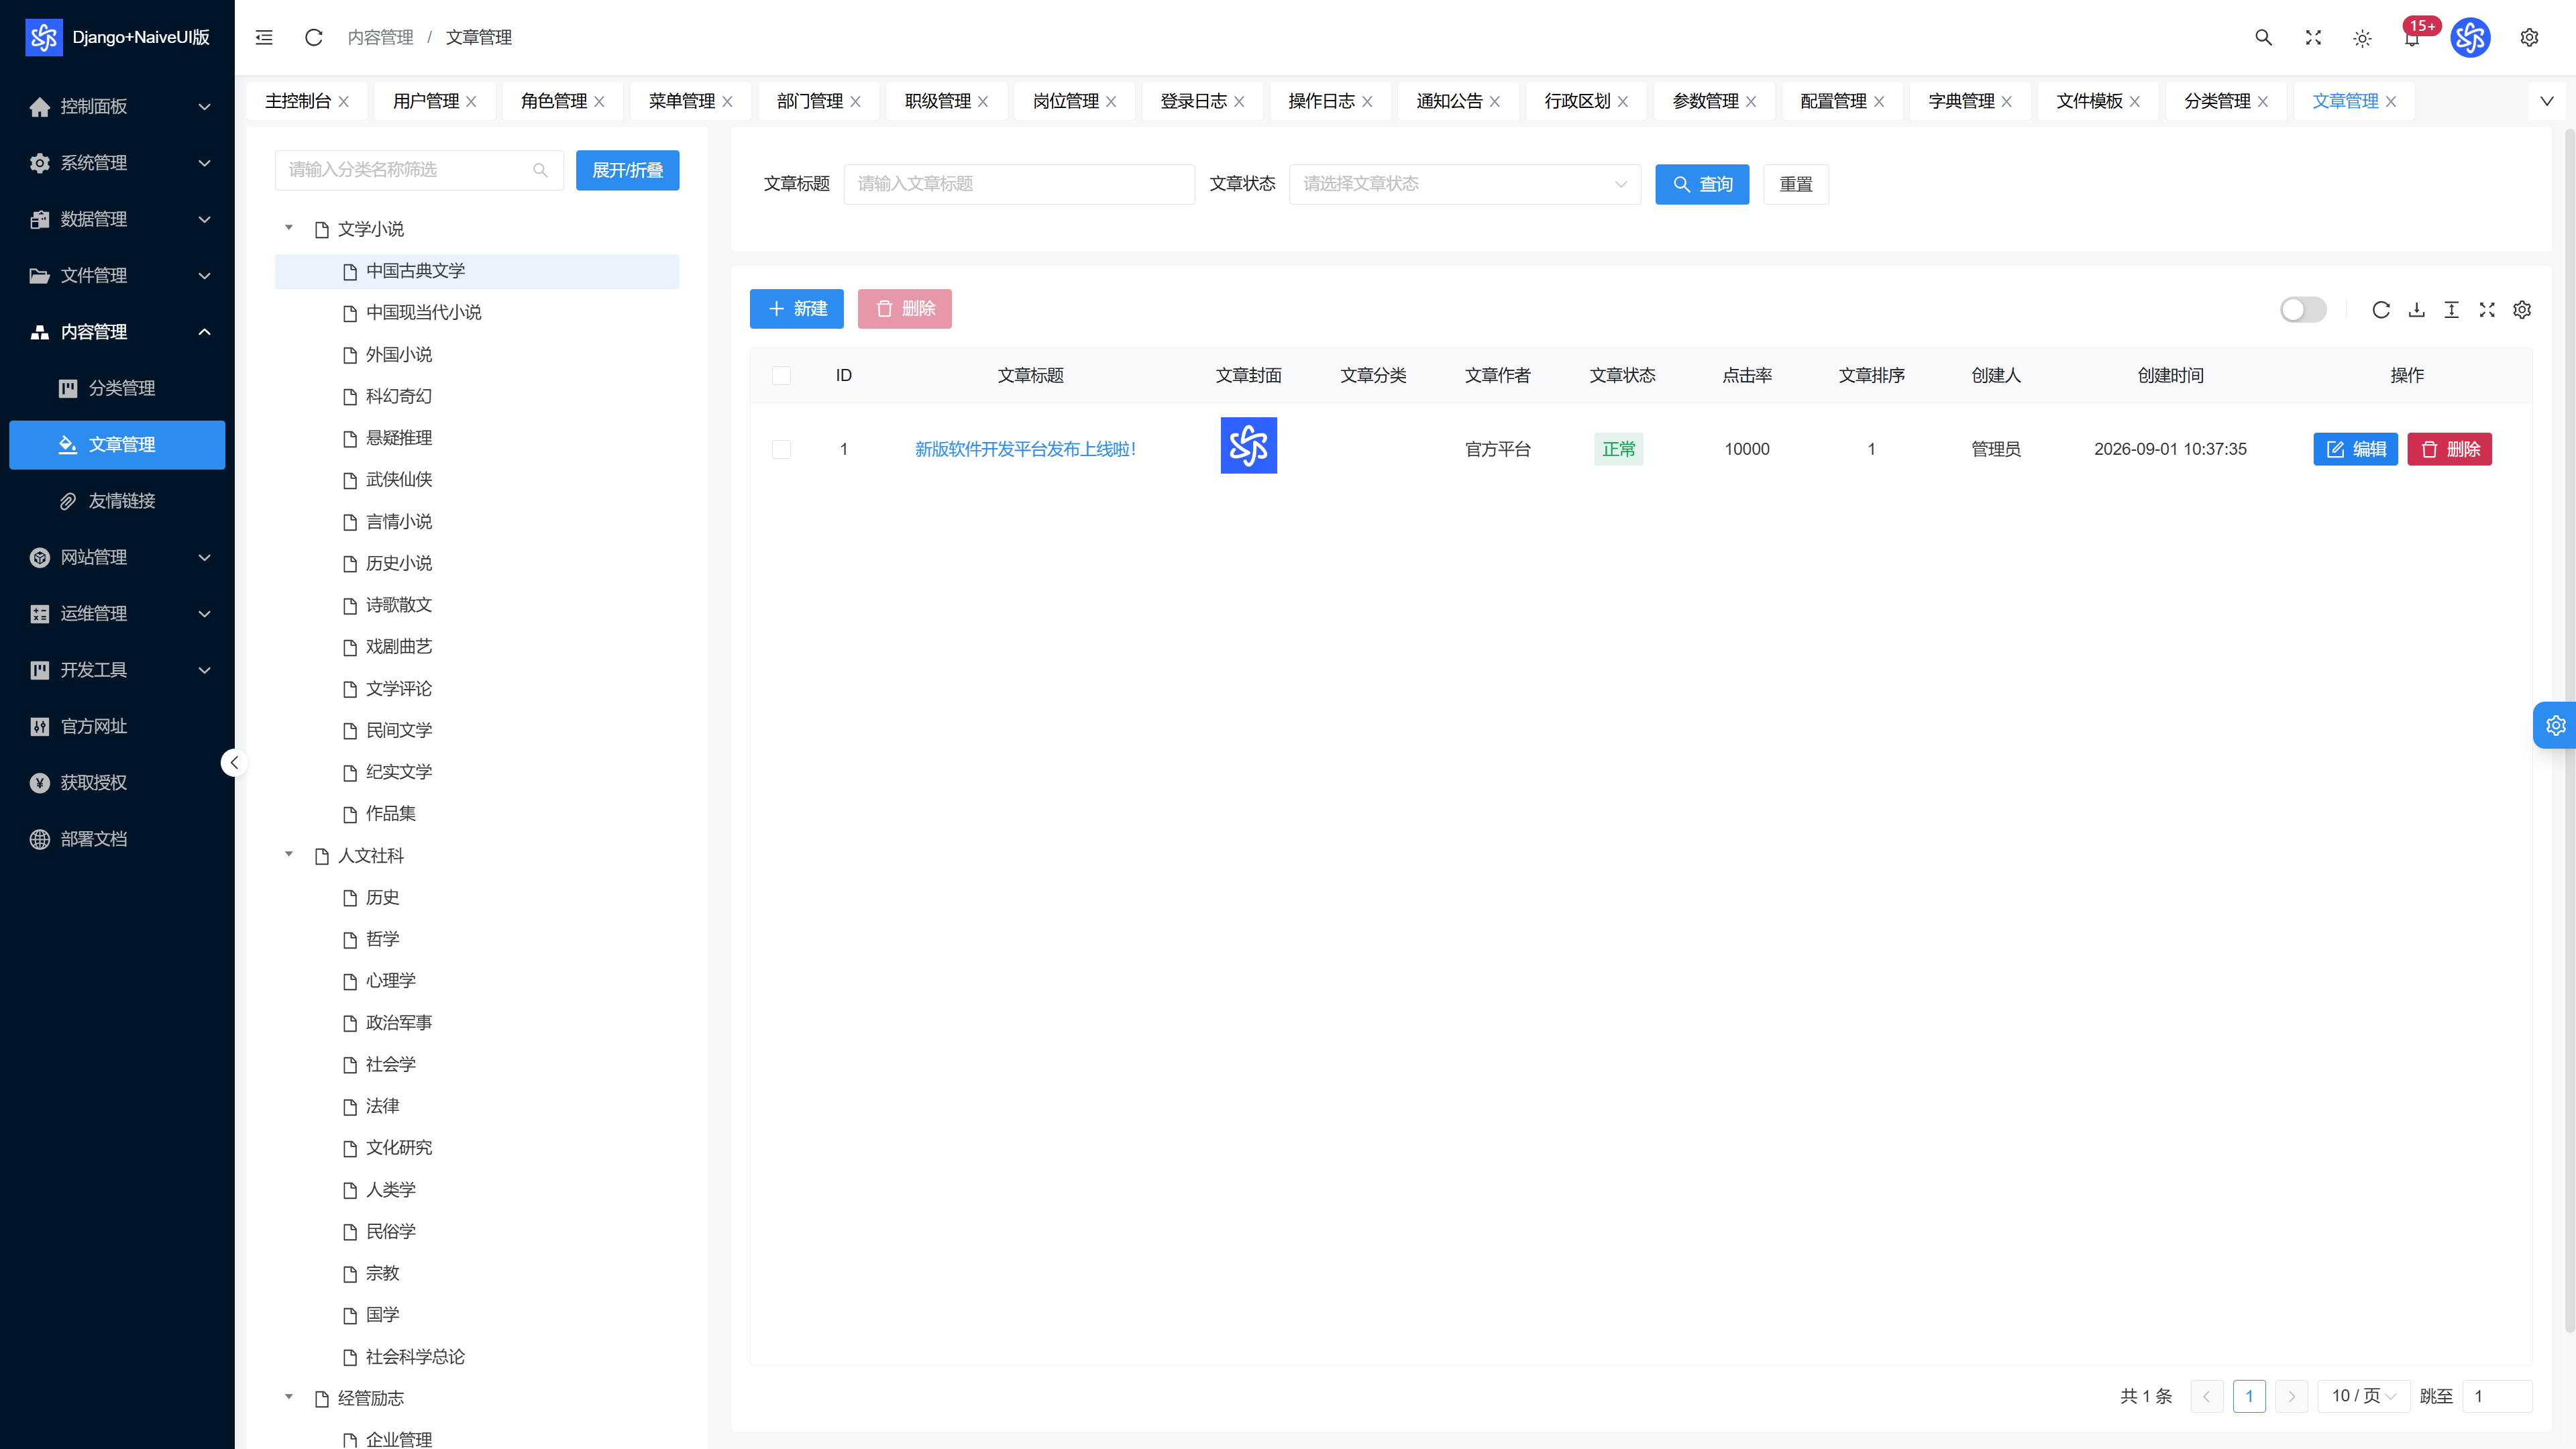Select the checkbox for article row 1
Screen dimensions: 2576x1449
pyautogui.click(x=782, y=450)
